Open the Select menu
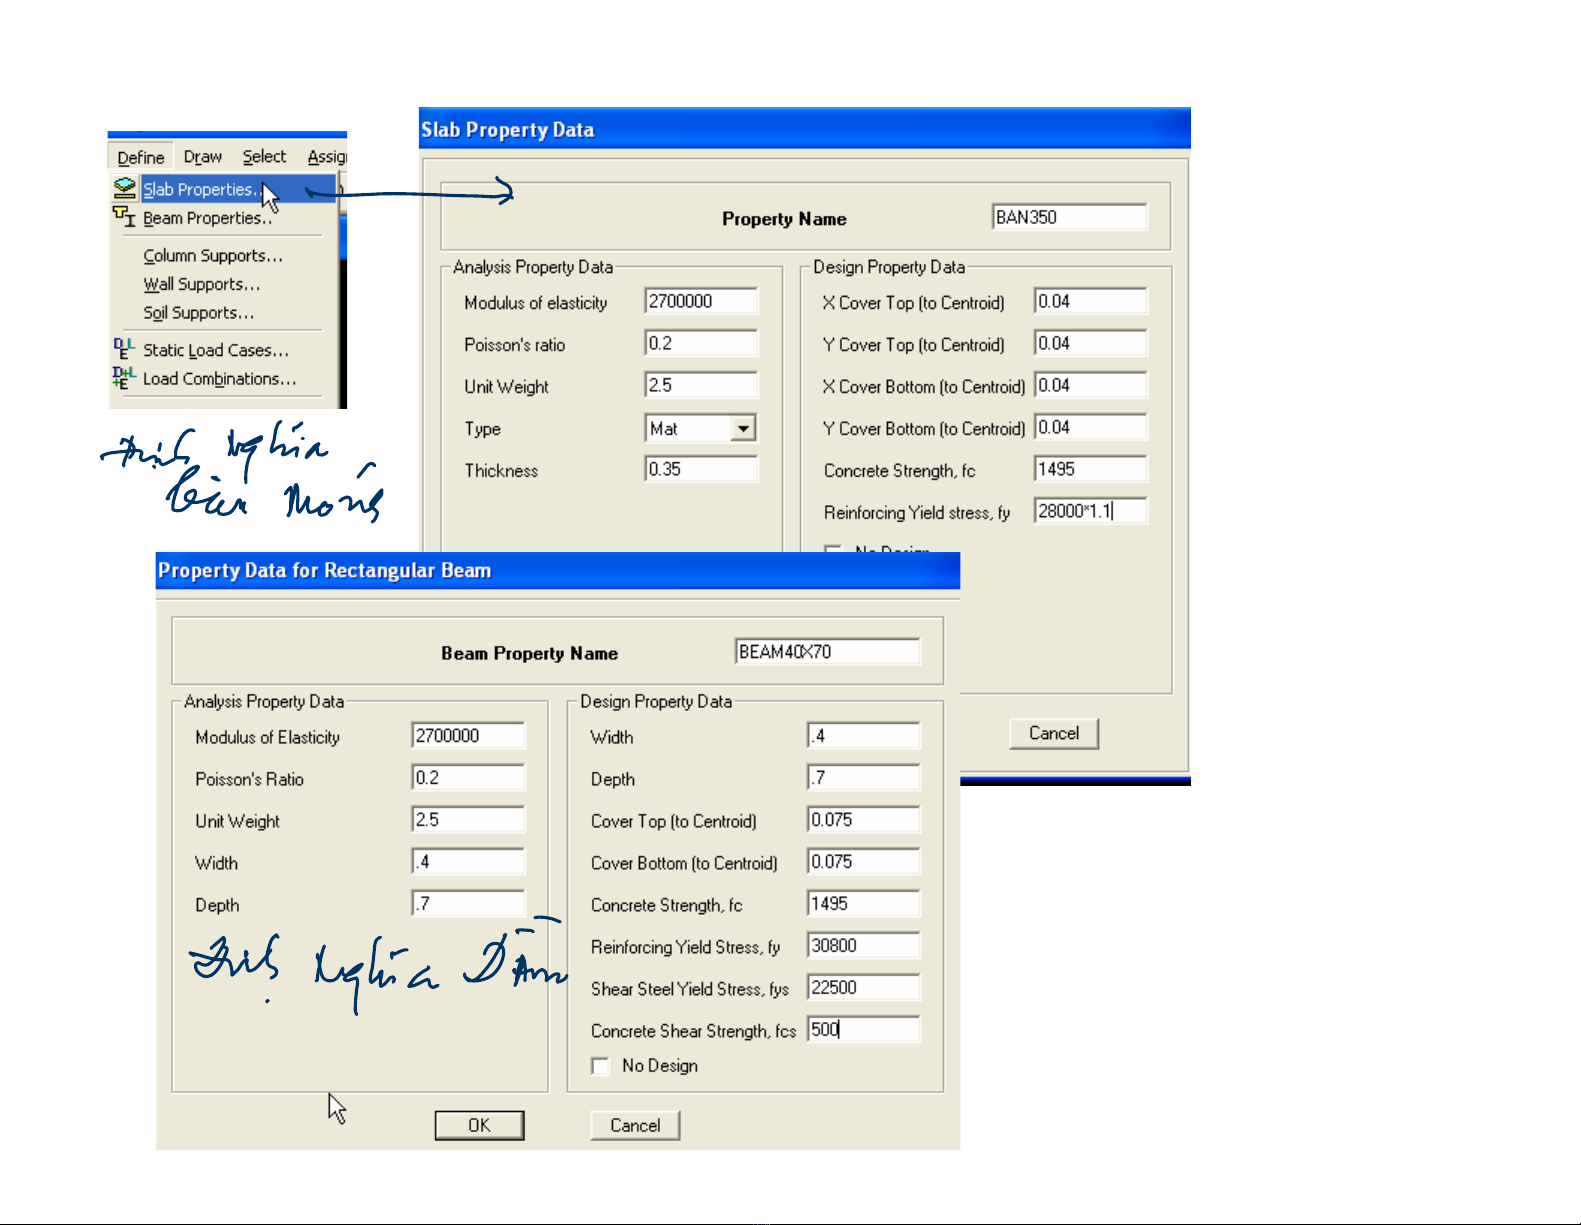1581x1225 pixels. (264, 157)
